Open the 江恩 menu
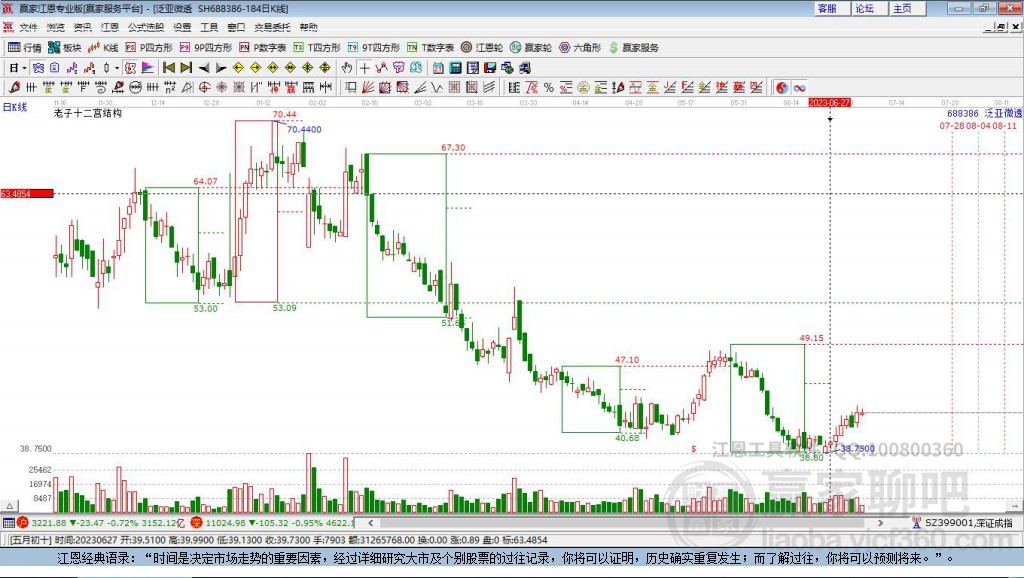This screenshot has height=578, width=1024. (x=110, y=27)
